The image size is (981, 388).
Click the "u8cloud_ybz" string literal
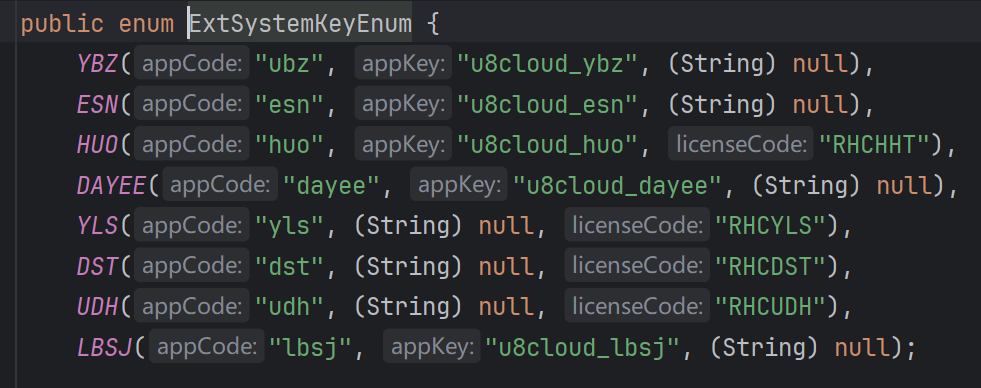click(547, 64)
